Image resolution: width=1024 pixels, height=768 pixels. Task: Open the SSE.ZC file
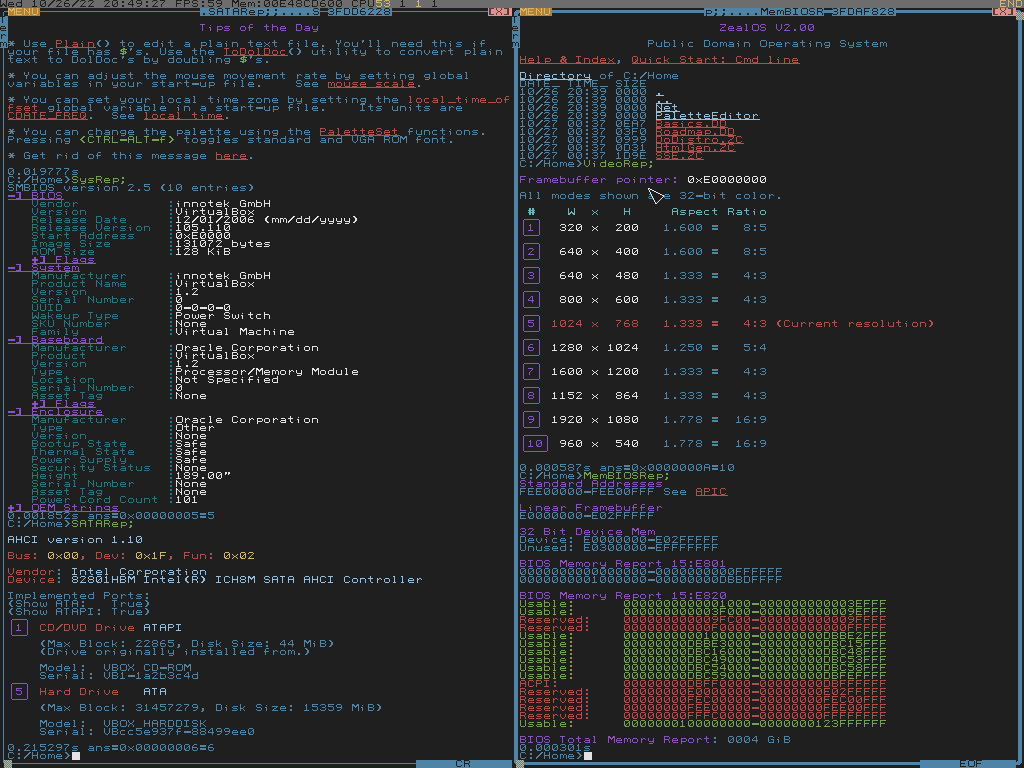point(679,155)
